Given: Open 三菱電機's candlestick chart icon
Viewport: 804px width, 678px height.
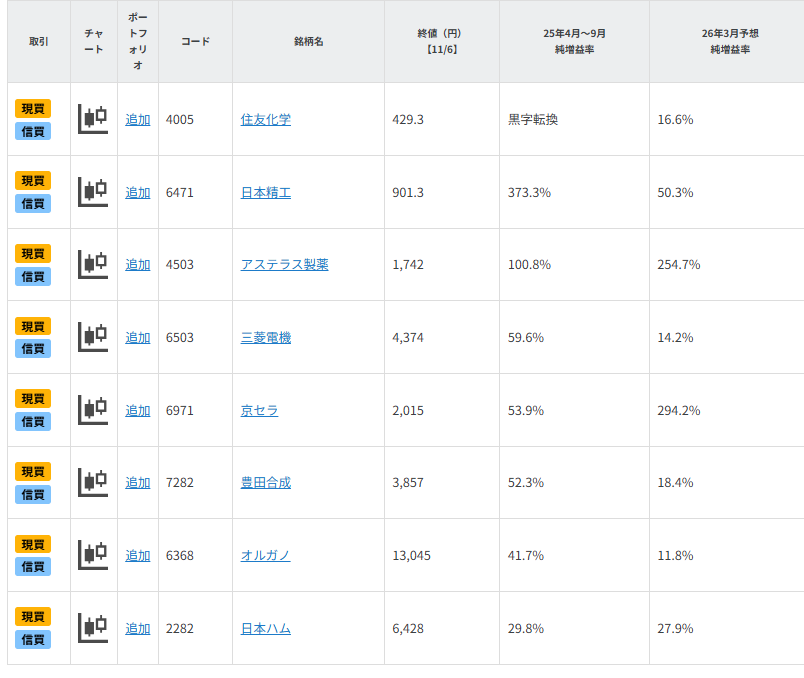Looking at the screenshot, I should [x=92, y=337].
